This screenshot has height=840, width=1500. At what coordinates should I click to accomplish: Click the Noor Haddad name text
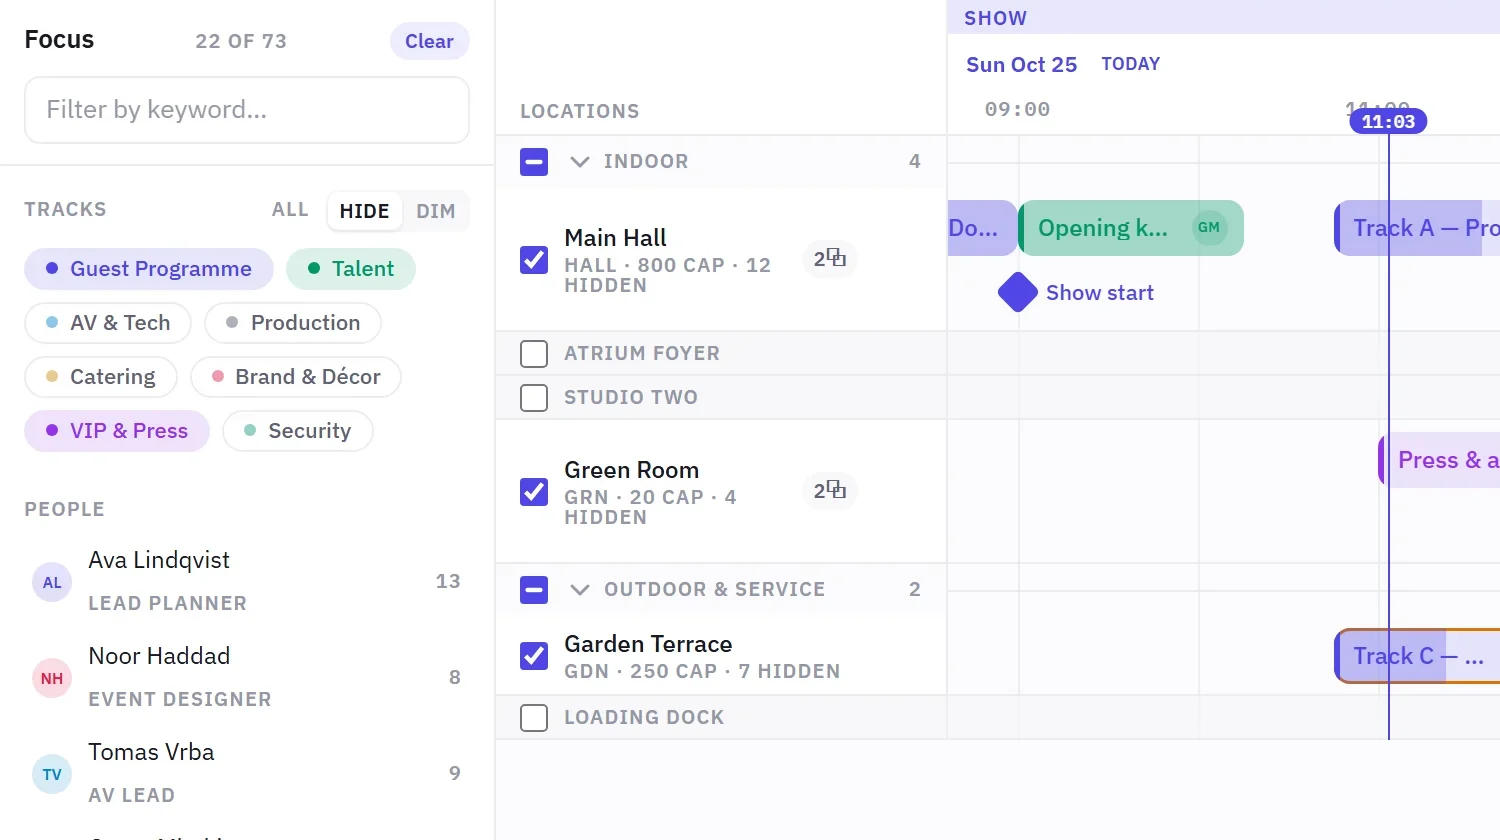[x=159, y=656]
